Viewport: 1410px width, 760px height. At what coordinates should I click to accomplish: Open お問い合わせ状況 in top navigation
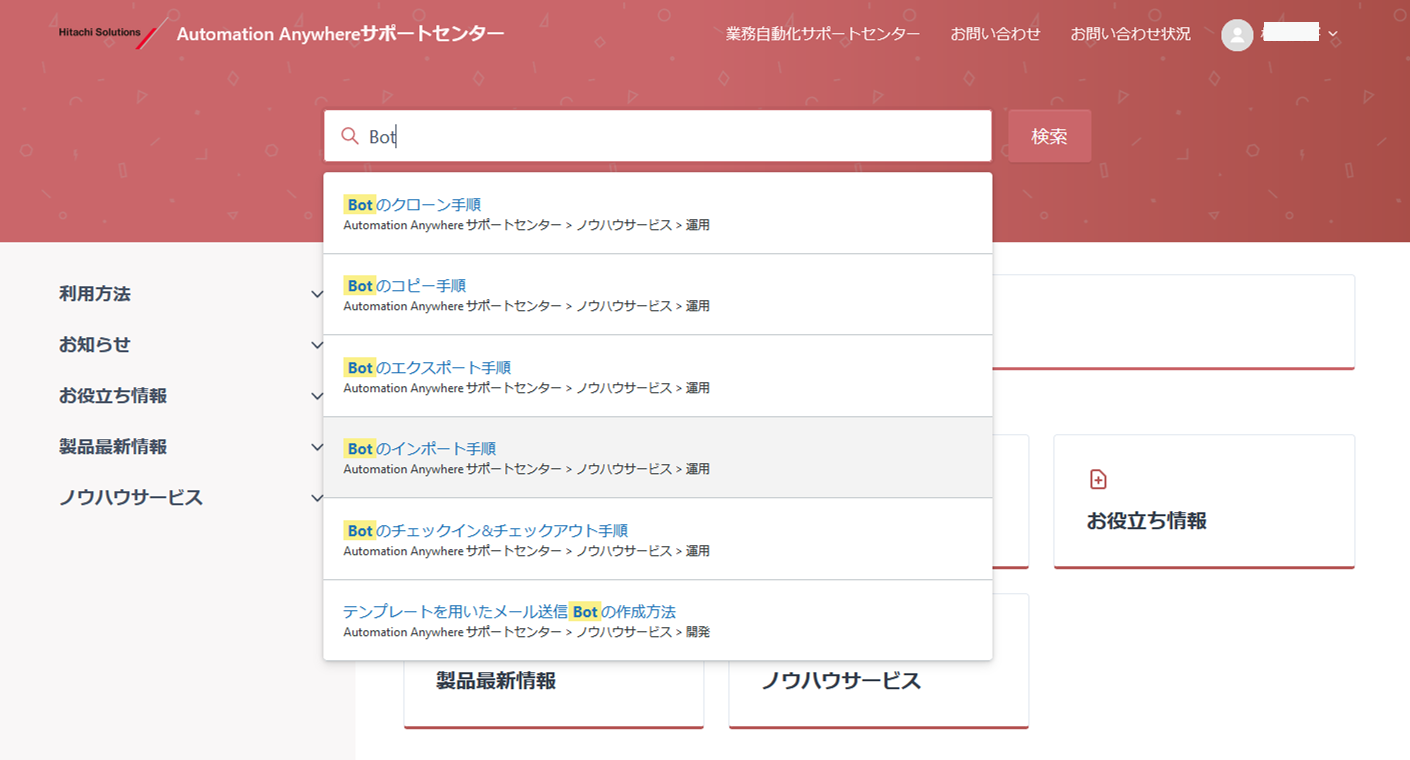(1130, 34)
